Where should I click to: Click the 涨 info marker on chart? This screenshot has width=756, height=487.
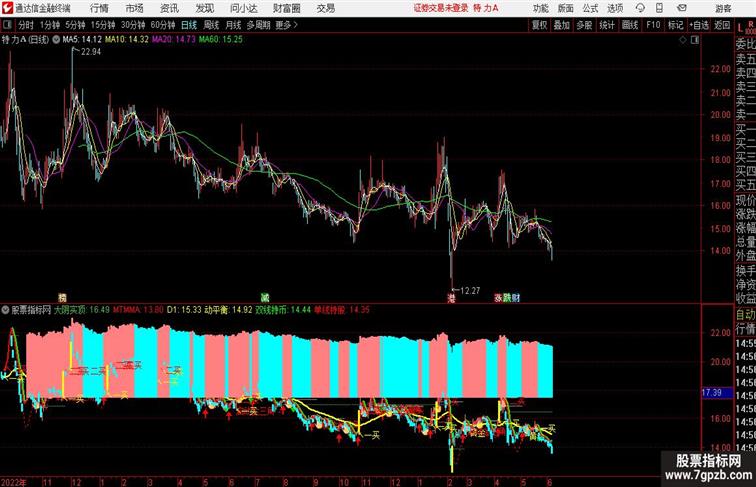498,298
